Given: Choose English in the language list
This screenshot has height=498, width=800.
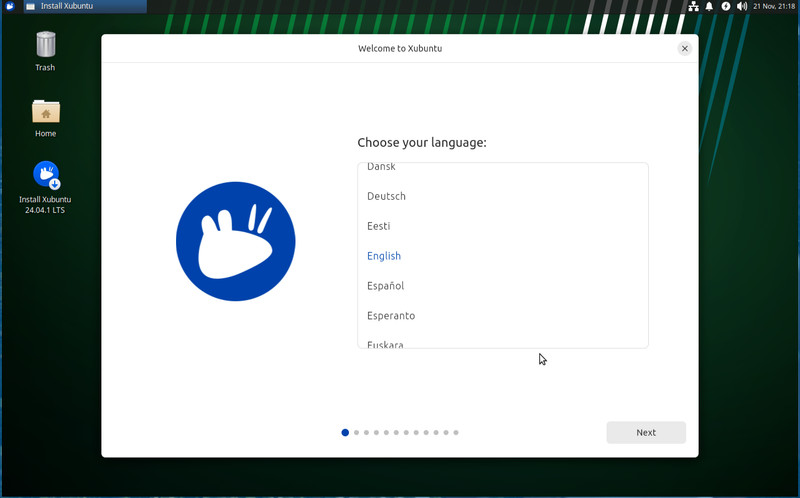Looking at the screenshot, I should pyautogui.click(x=503, y=256).
